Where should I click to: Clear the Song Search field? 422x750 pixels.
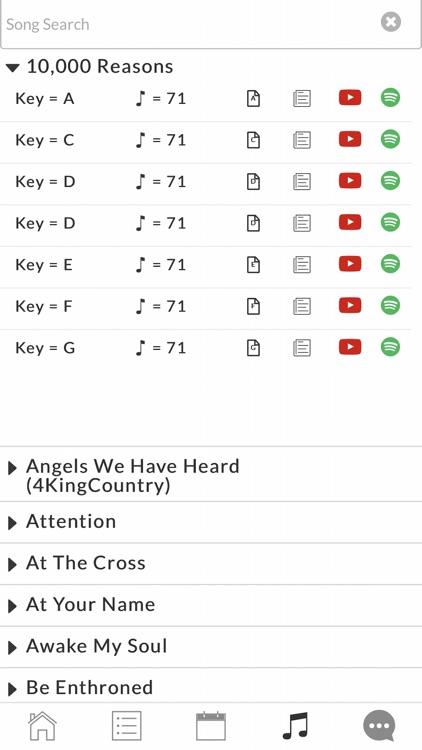click(x=391, y=22)
